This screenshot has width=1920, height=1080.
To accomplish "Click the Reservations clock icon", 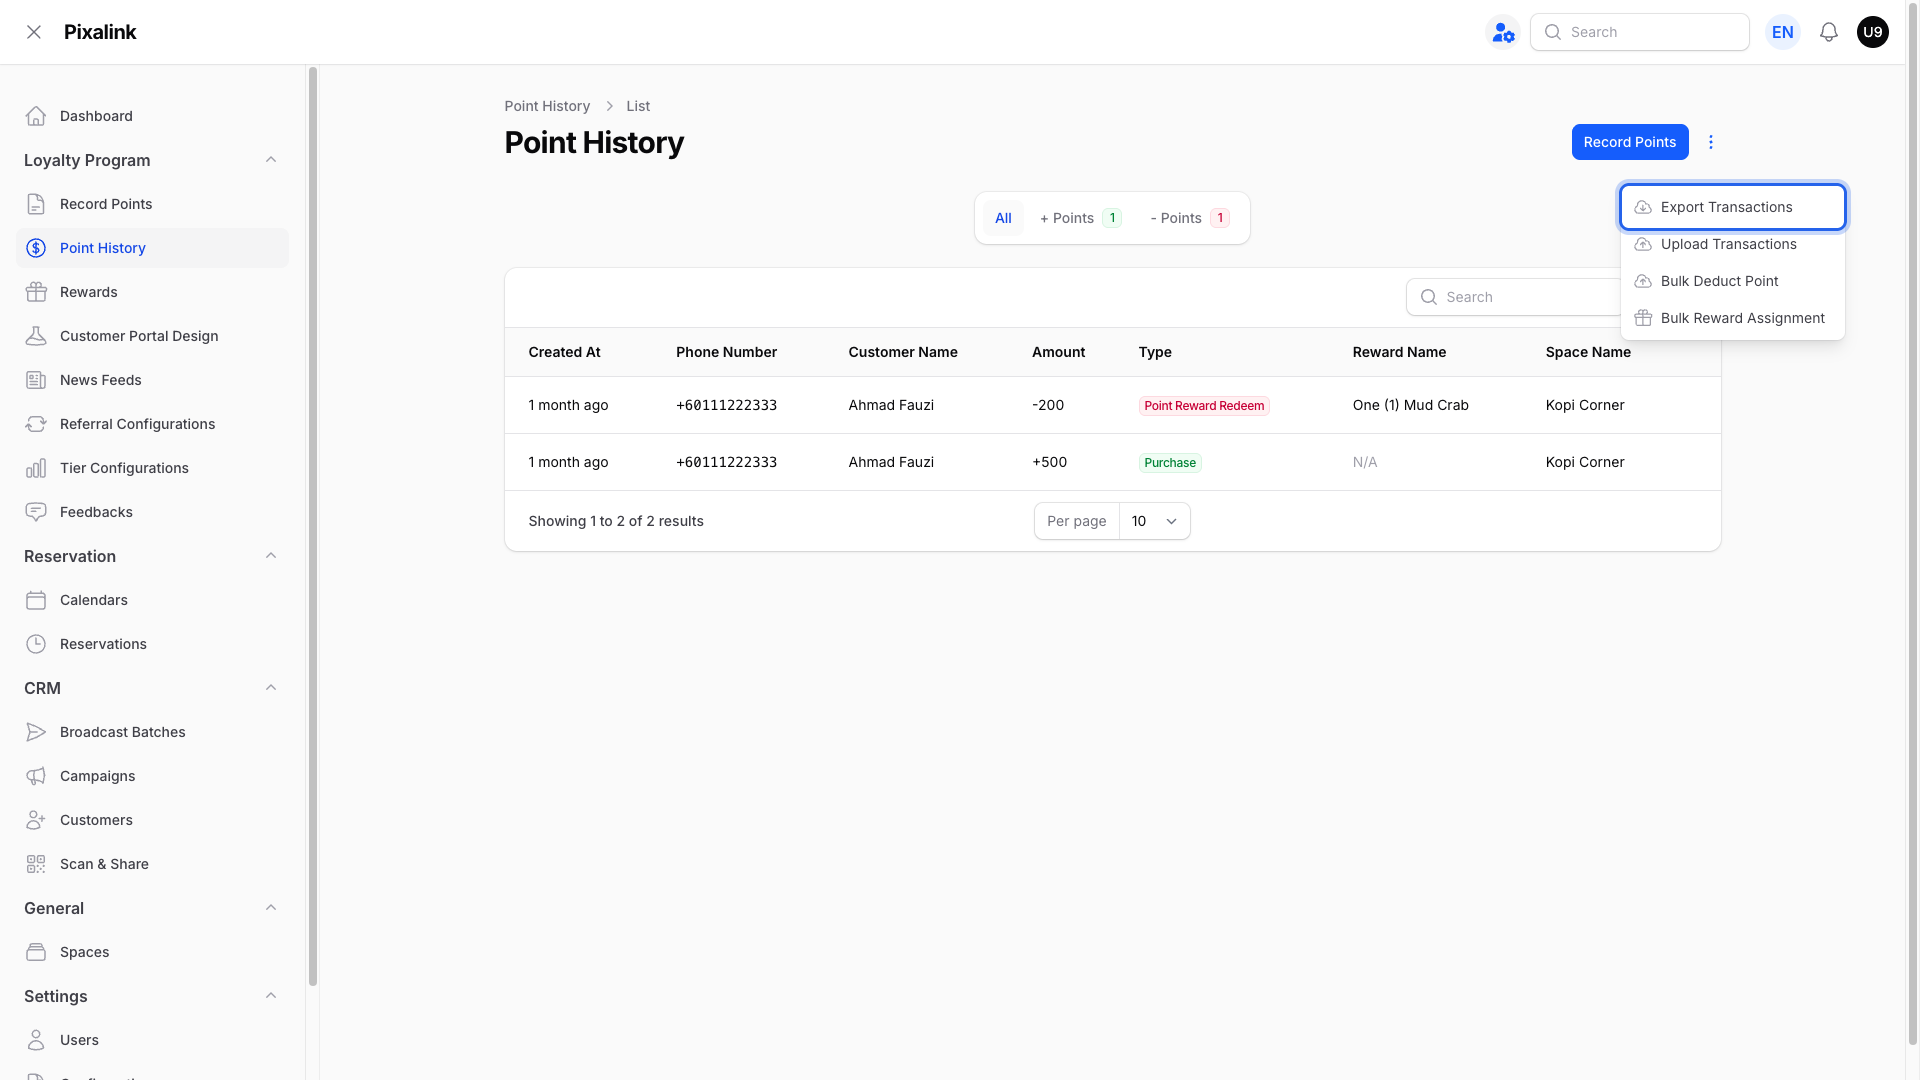I will (36, 644).
